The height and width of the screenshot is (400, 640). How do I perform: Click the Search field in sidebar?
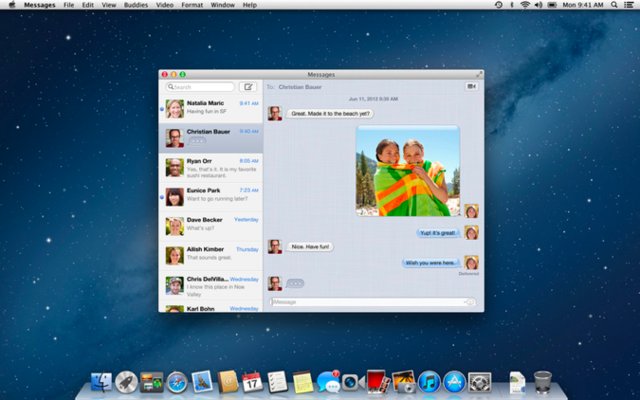pyautogui.click(x=200, y=87)
